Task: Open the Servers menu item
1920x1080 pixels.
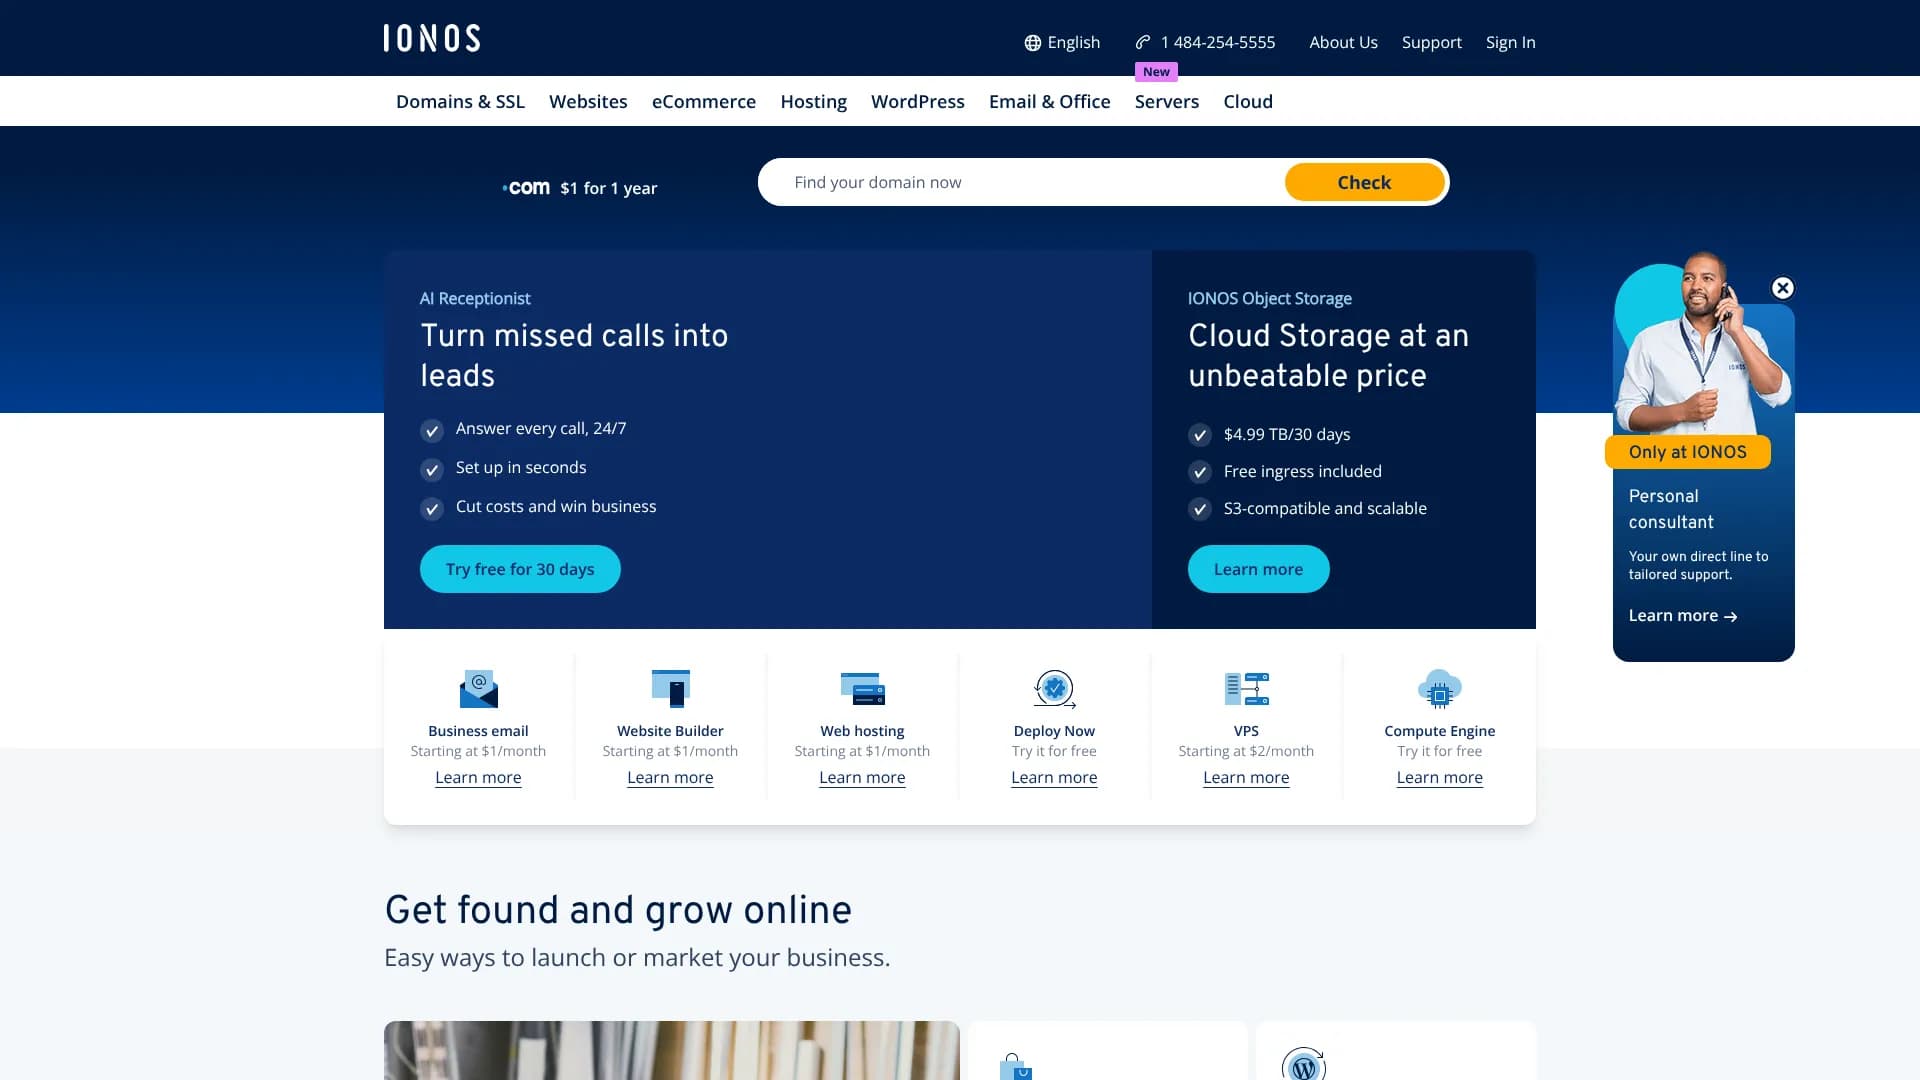Action: tap(1166, 101)
